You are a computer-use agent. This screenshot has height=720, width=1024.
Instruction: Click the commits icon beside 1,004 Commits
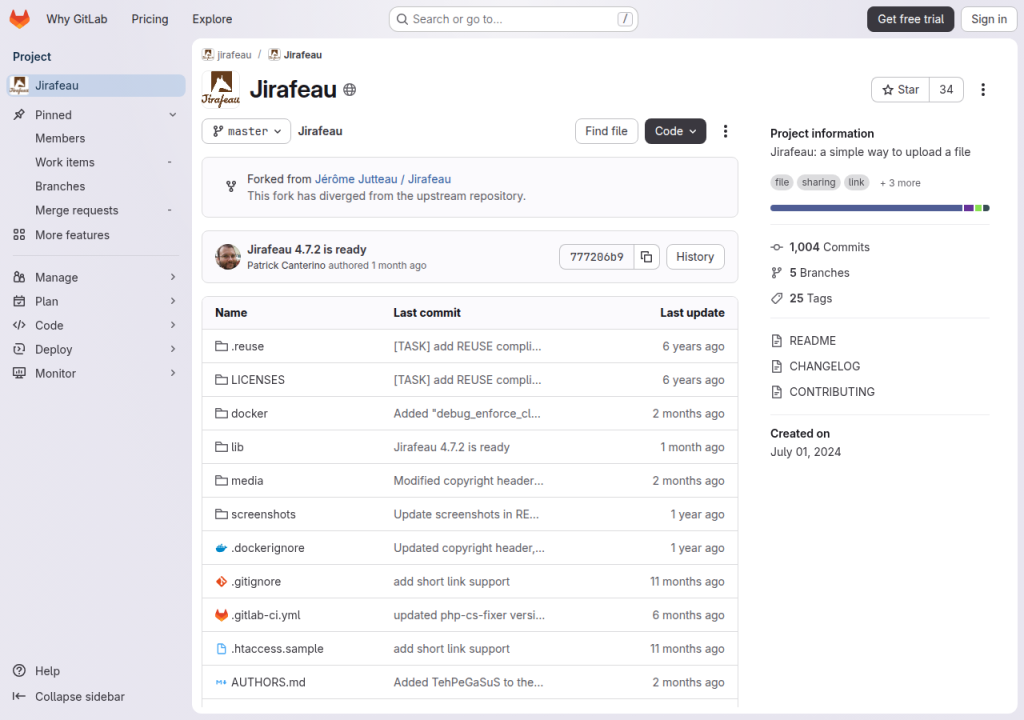point(776,247)
